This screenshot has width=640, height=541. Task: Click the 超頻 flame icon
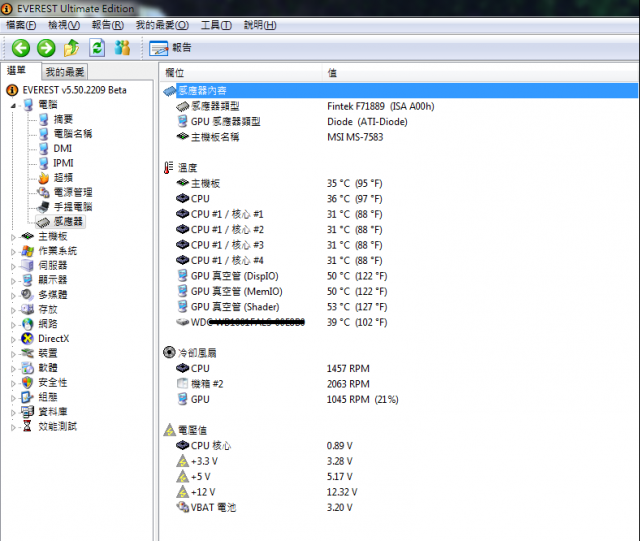coord(43,178)
